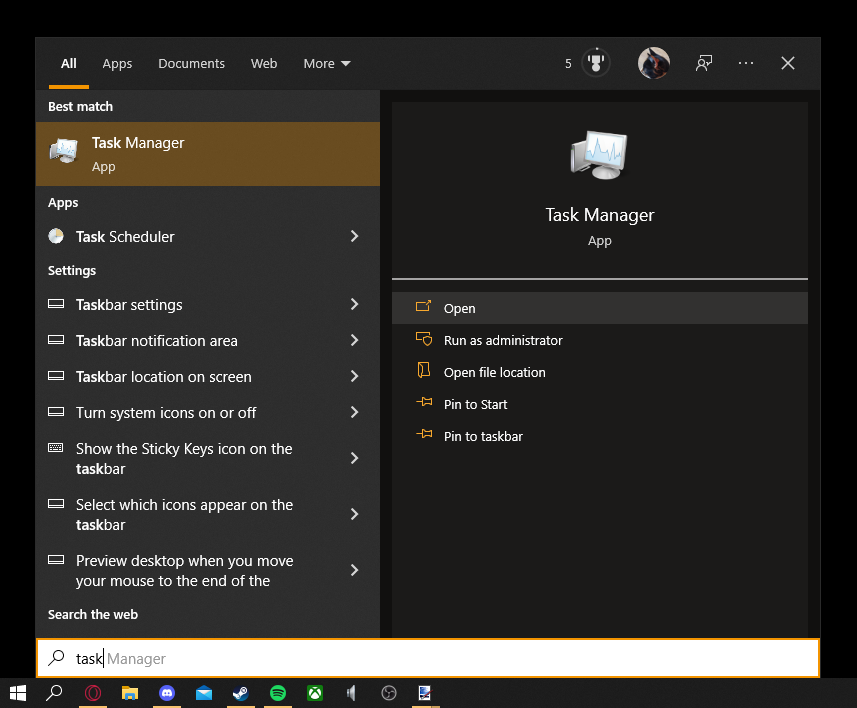Open Taskbar settings result

coord(208,304)
